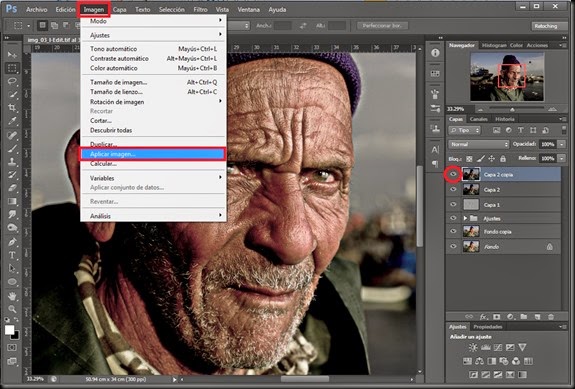The image size is (575, 389).
Task: Select the Crop tool
Action: pos(12,108)
